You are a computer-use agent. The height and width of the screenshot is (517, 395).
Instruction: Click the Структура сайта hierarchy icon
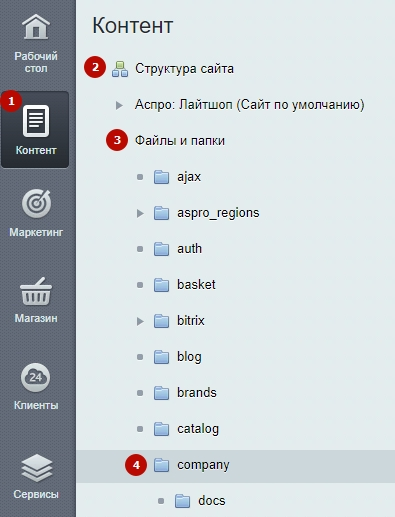[x=120, y=69]
